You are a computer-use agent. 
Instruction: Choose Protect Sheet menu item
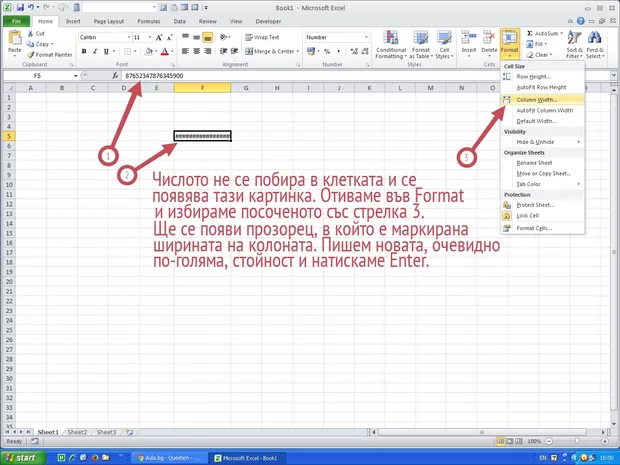542,205
